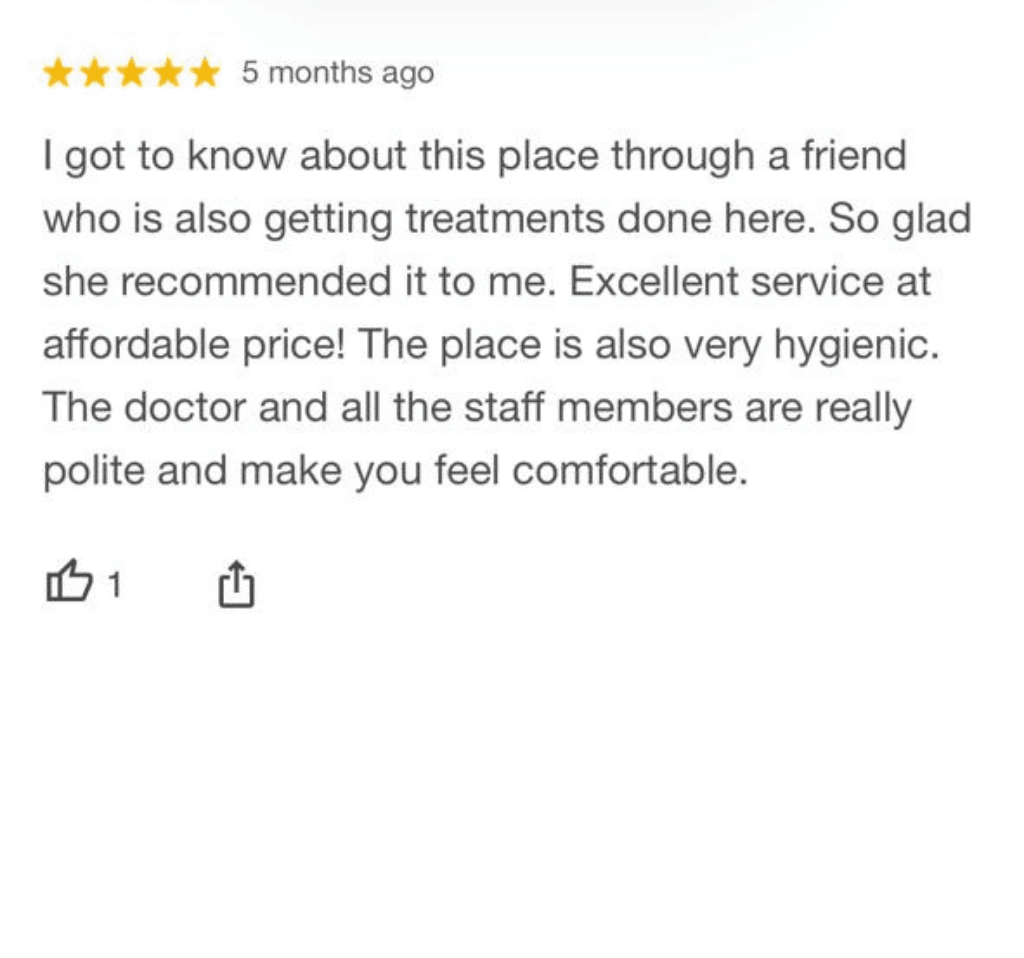Like the review with thumbs-up icon
The image size is (1024, 958).
pos(70,584)
